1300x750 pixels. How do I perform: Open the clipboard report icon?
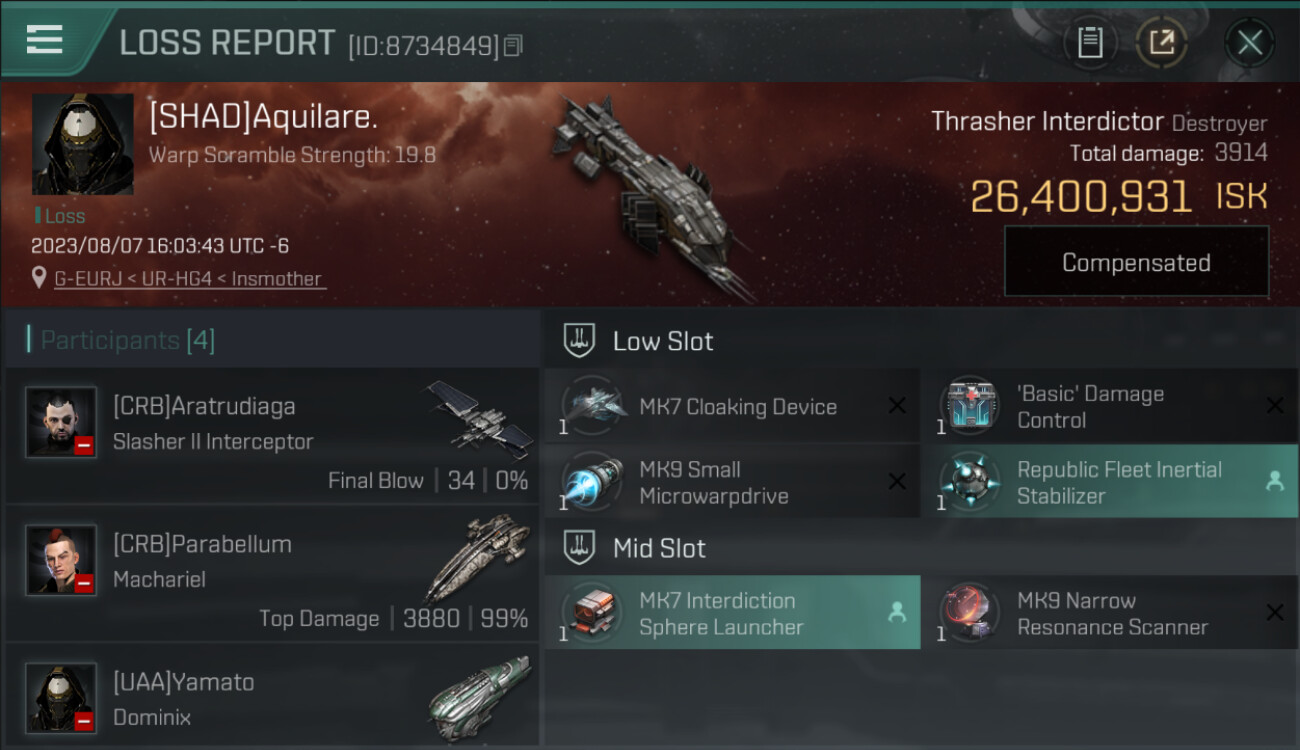click(1090, 43)
